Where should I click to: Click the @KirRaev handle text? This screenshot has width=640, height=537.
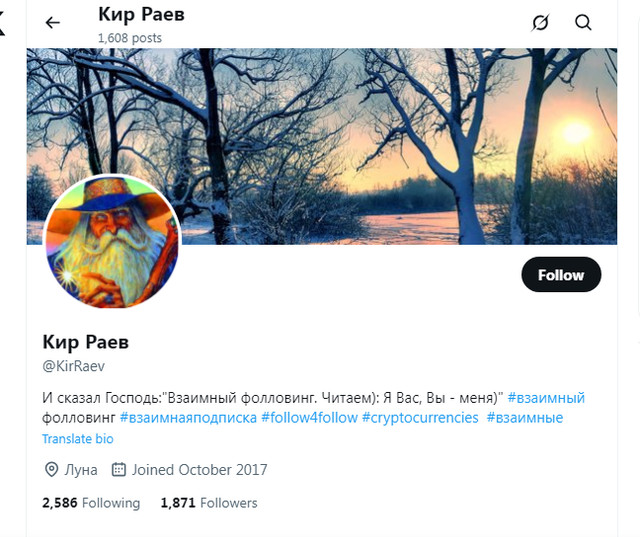[73, 366]
